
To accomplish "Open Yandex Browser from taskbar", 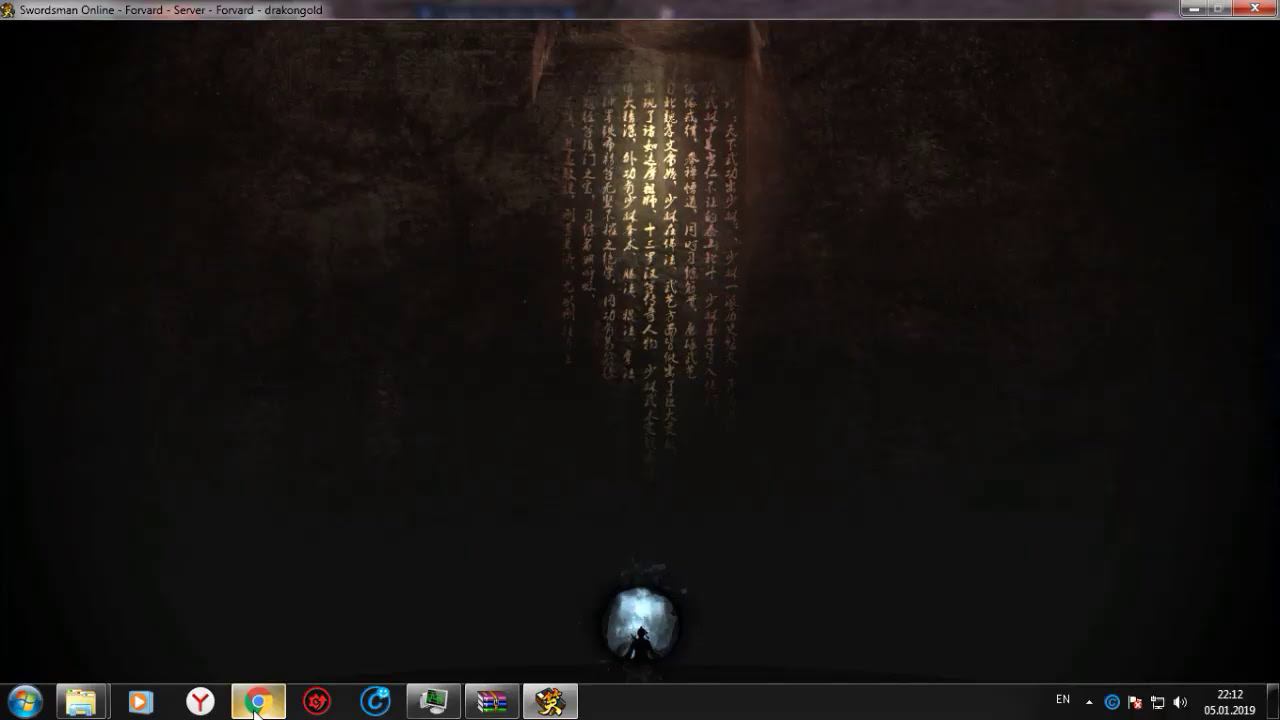I will (200, 701).
